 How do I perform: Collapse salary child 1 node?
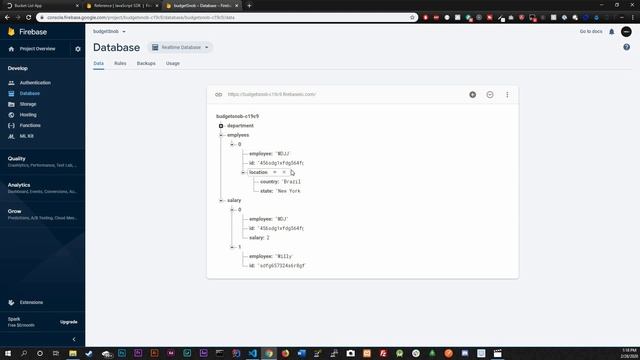pos(232,247)
